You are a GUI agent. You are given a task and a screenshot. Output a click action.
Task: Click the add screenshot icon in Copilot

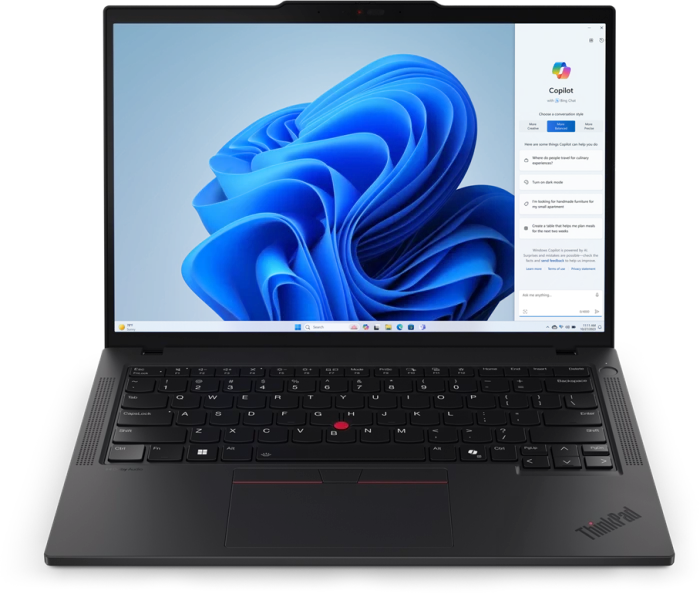pyautogui.click(x=525, y=312)
